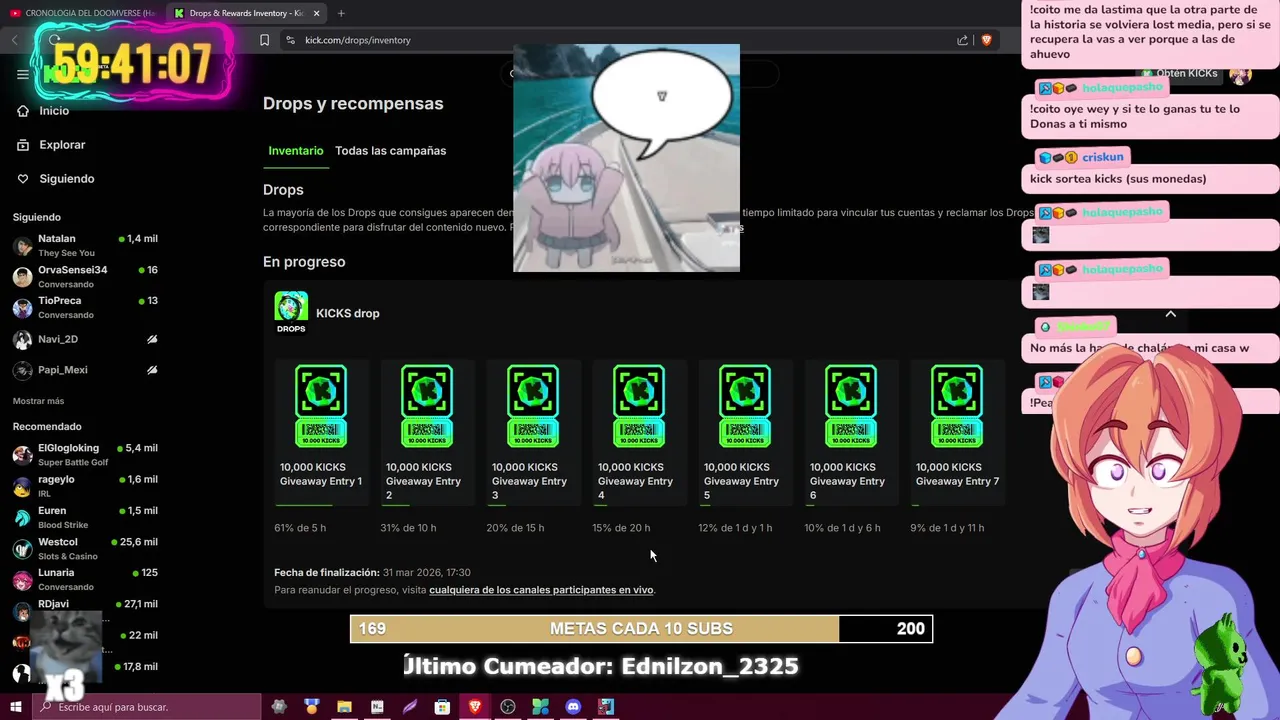
Task: Collapse chat overlay with the up chevron
Action: (1170, 314)
